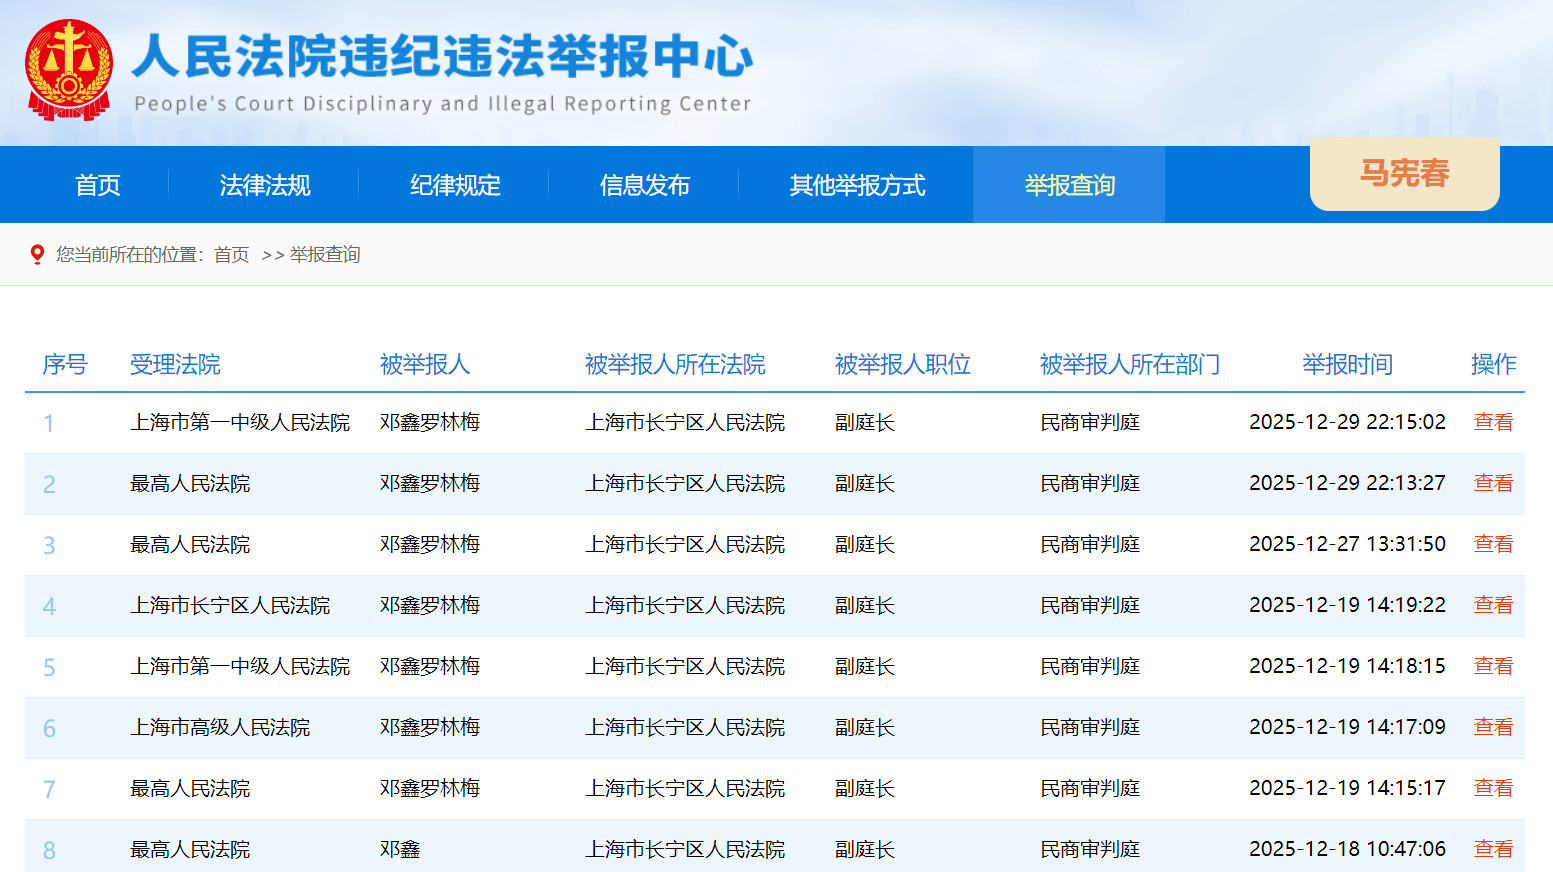Open the 其他举报方式 navigation item

857,184
